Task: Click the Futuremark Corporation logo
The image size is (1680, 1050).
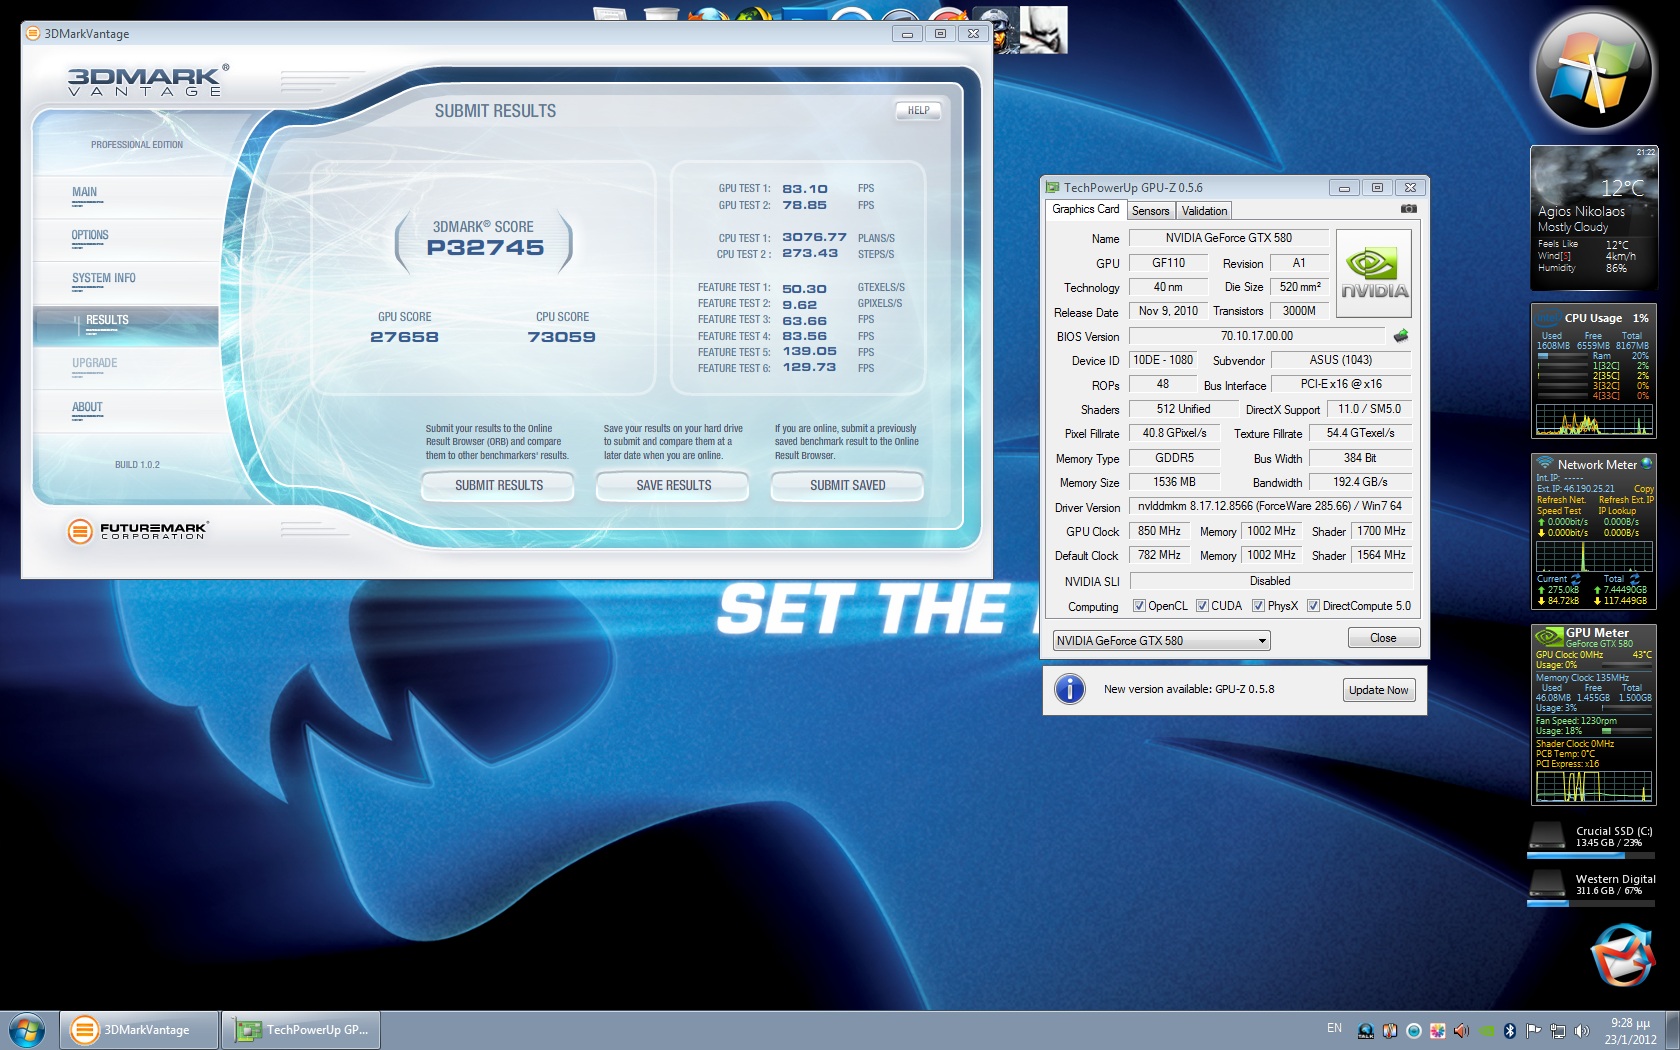Action: click(137, 531)
